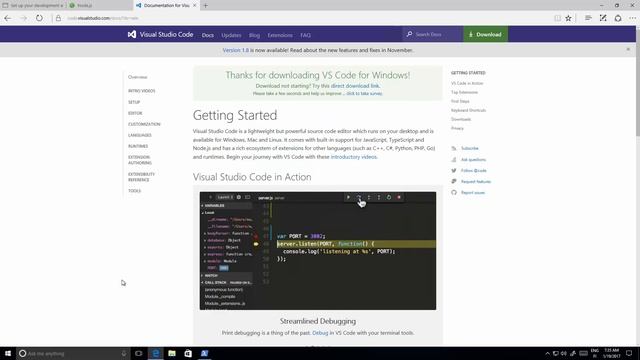Expand the Customization sidebar section
Screen dimensions: 640x360
144,124
